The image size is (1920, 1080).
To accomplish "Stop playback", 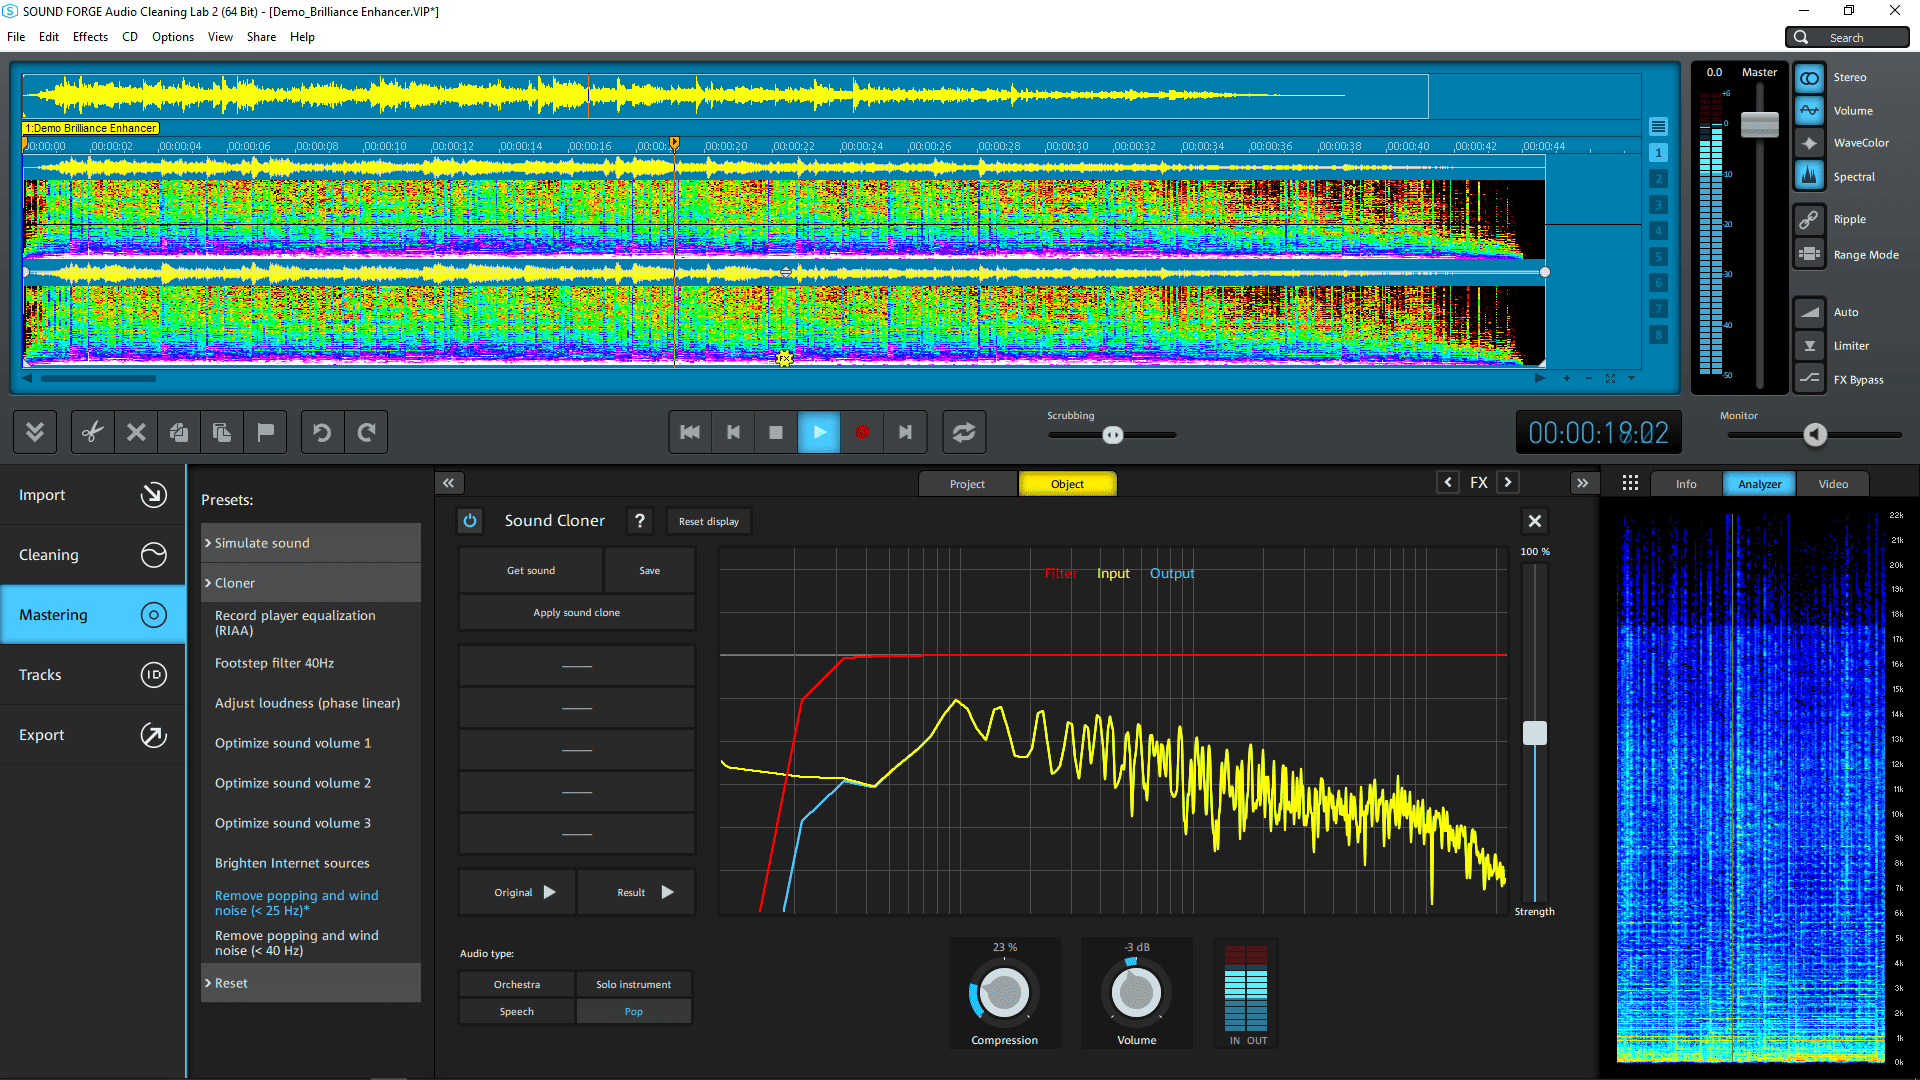I will 776,432.
